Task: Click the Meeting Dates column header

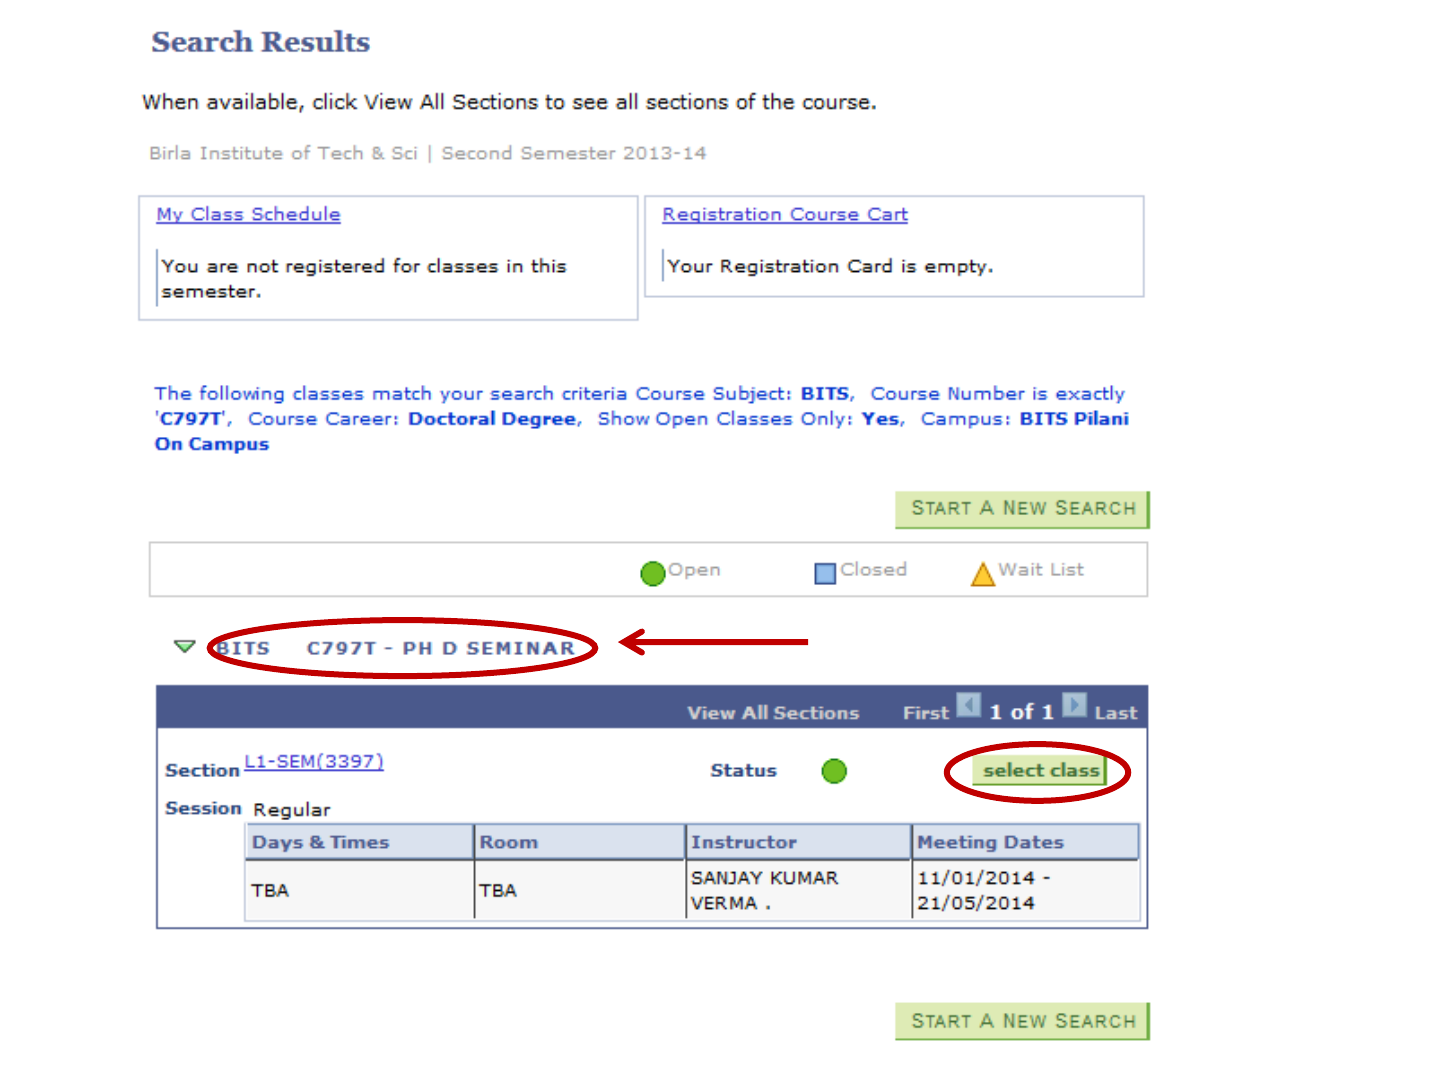Action: click(1026, 842)
